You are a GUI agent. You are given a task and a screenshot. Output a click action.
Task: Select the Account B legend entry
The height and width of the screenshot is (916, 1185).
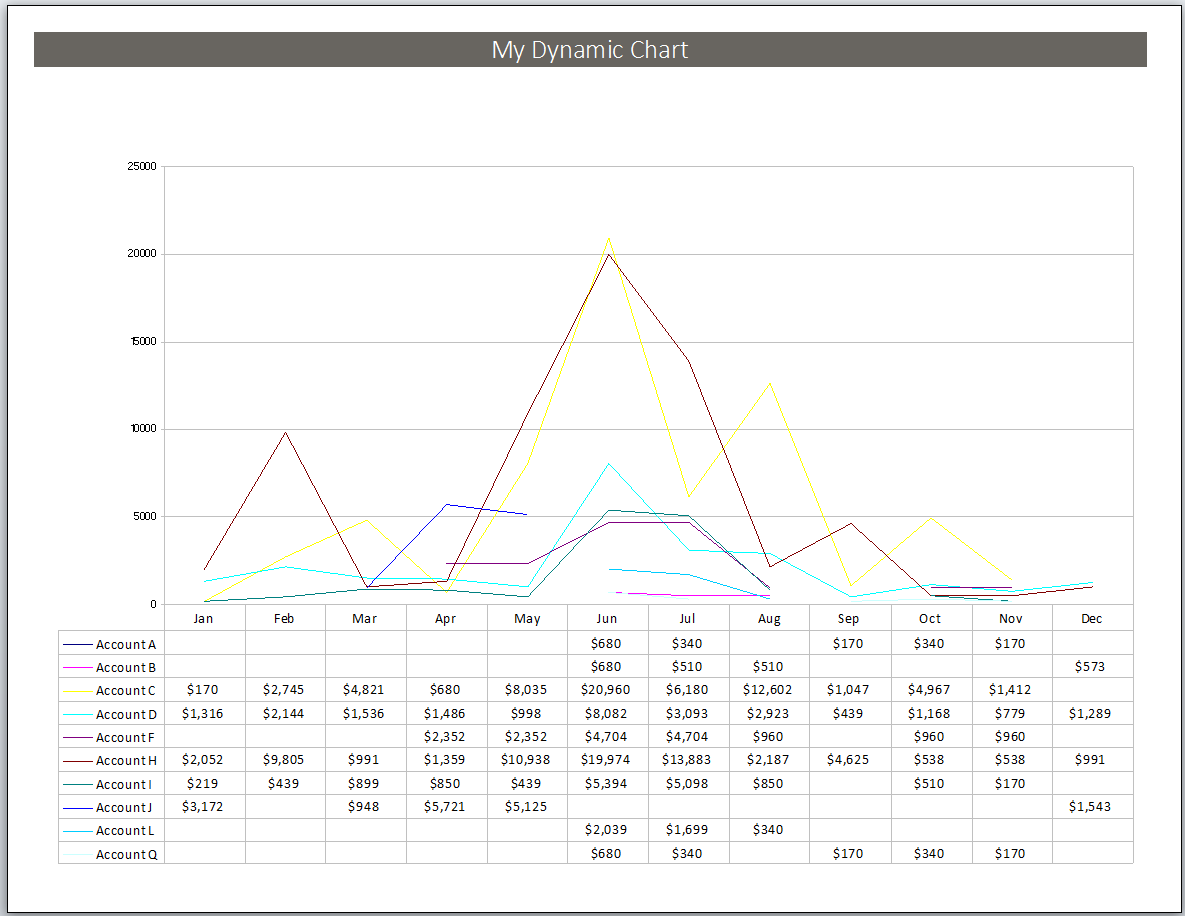[111, 667]
